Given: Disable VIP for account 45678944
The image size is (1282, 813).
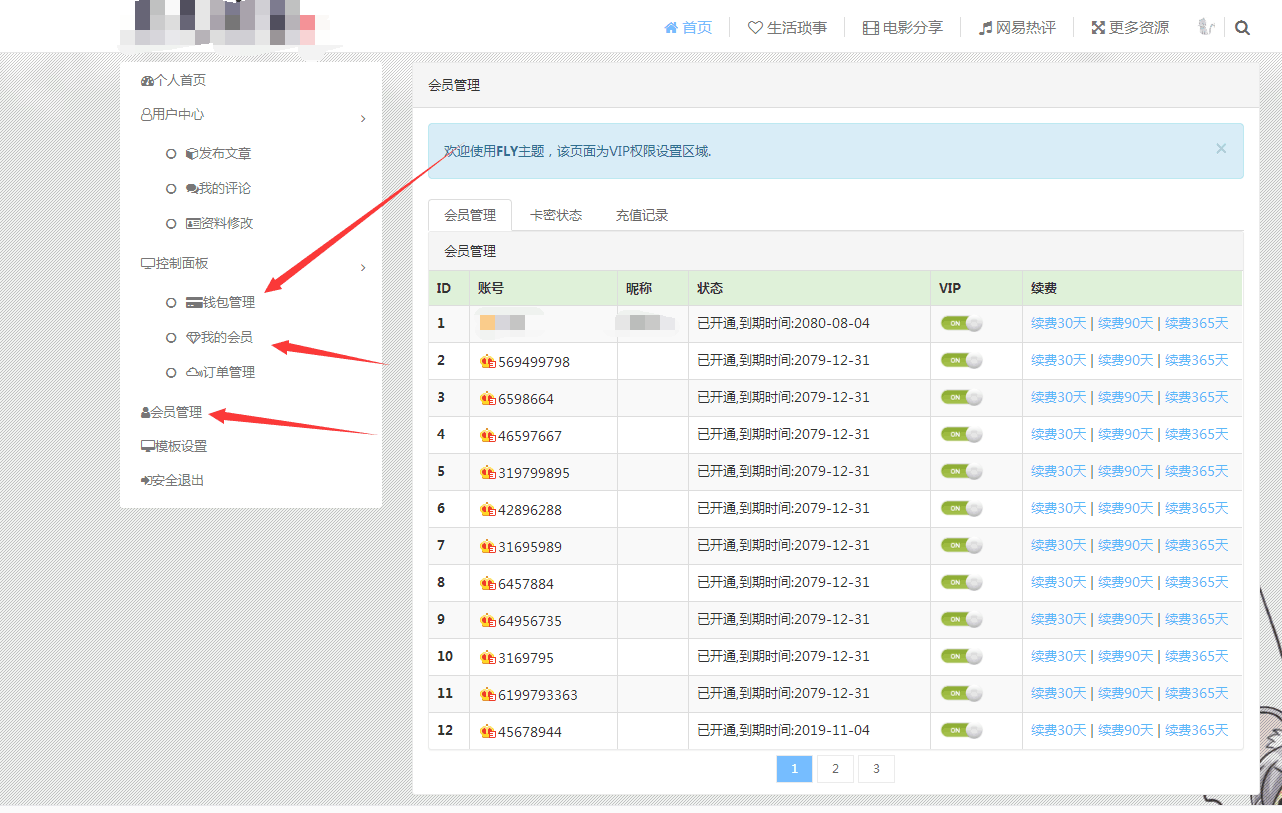Looking at the screenshot, I should 959,730.
